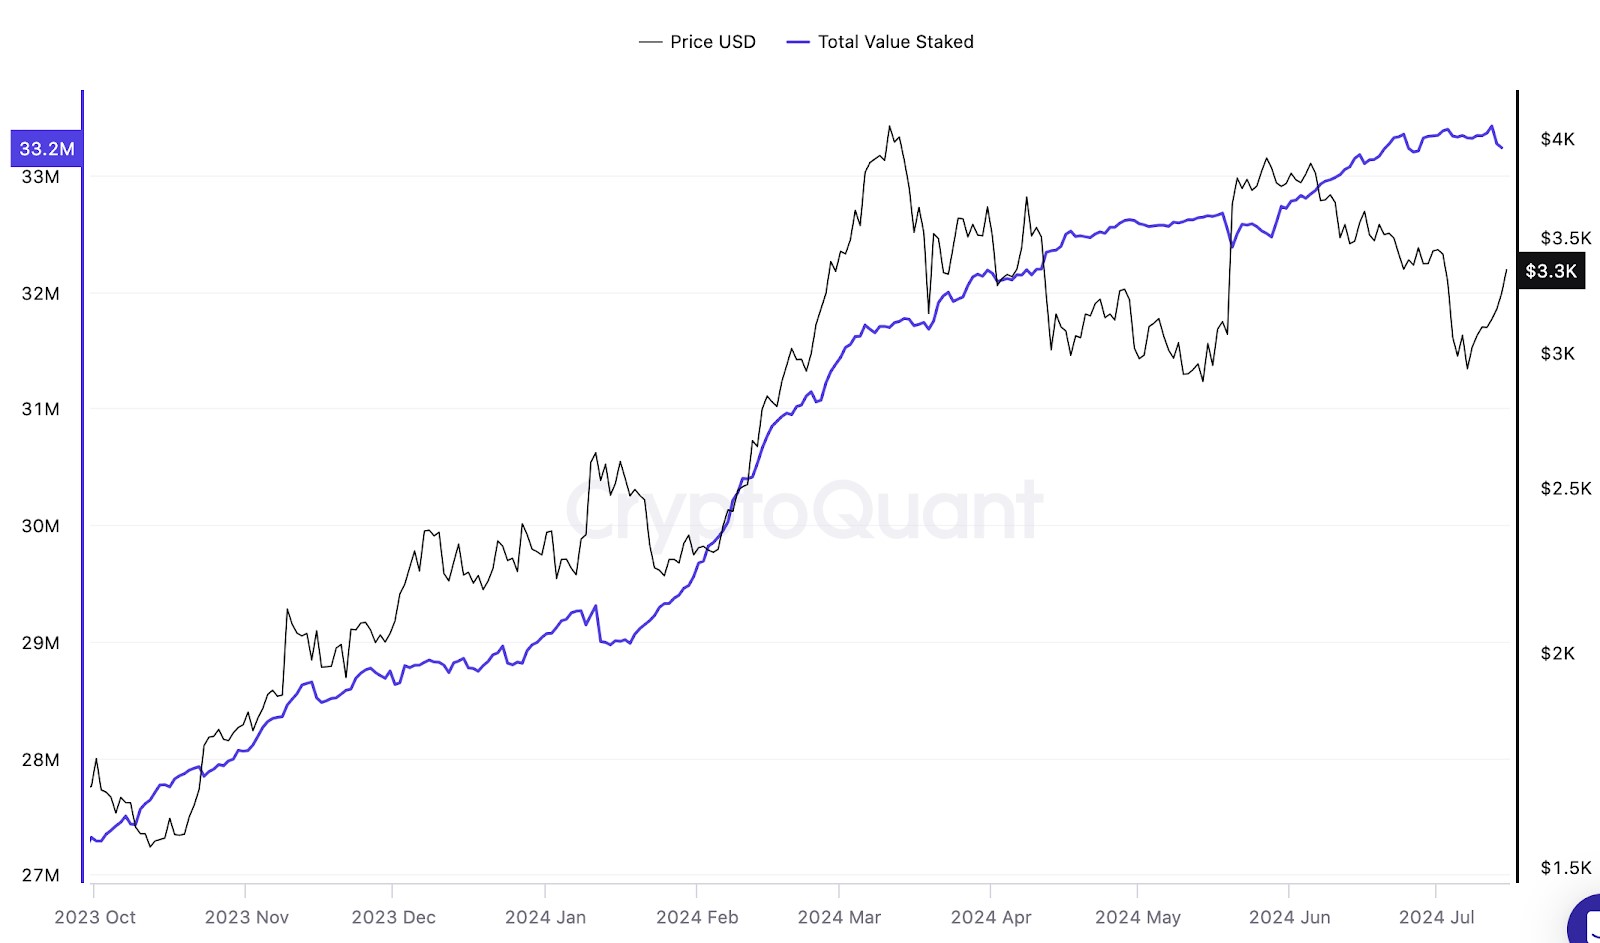Click the CryptoQuant watermark in chart center
The width and height of the screenshot is (1600, 943).
804,509
